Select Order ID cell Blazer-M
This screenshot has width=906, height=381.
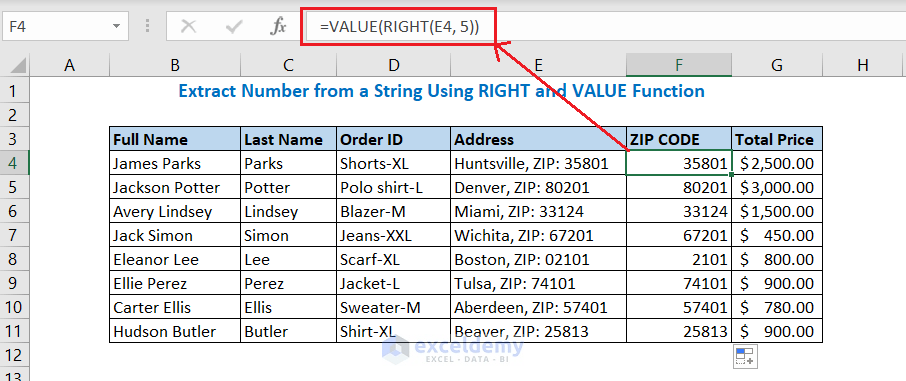tap(393, 211)
